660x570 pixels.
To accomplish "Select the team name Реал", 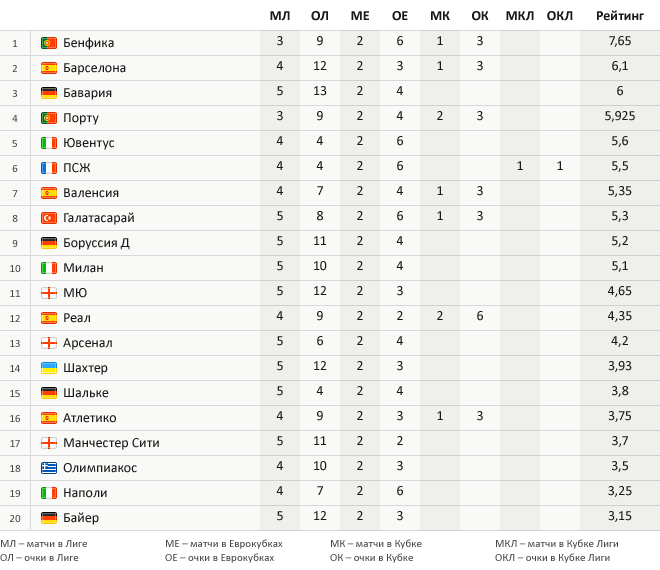I will pos(77,318).
